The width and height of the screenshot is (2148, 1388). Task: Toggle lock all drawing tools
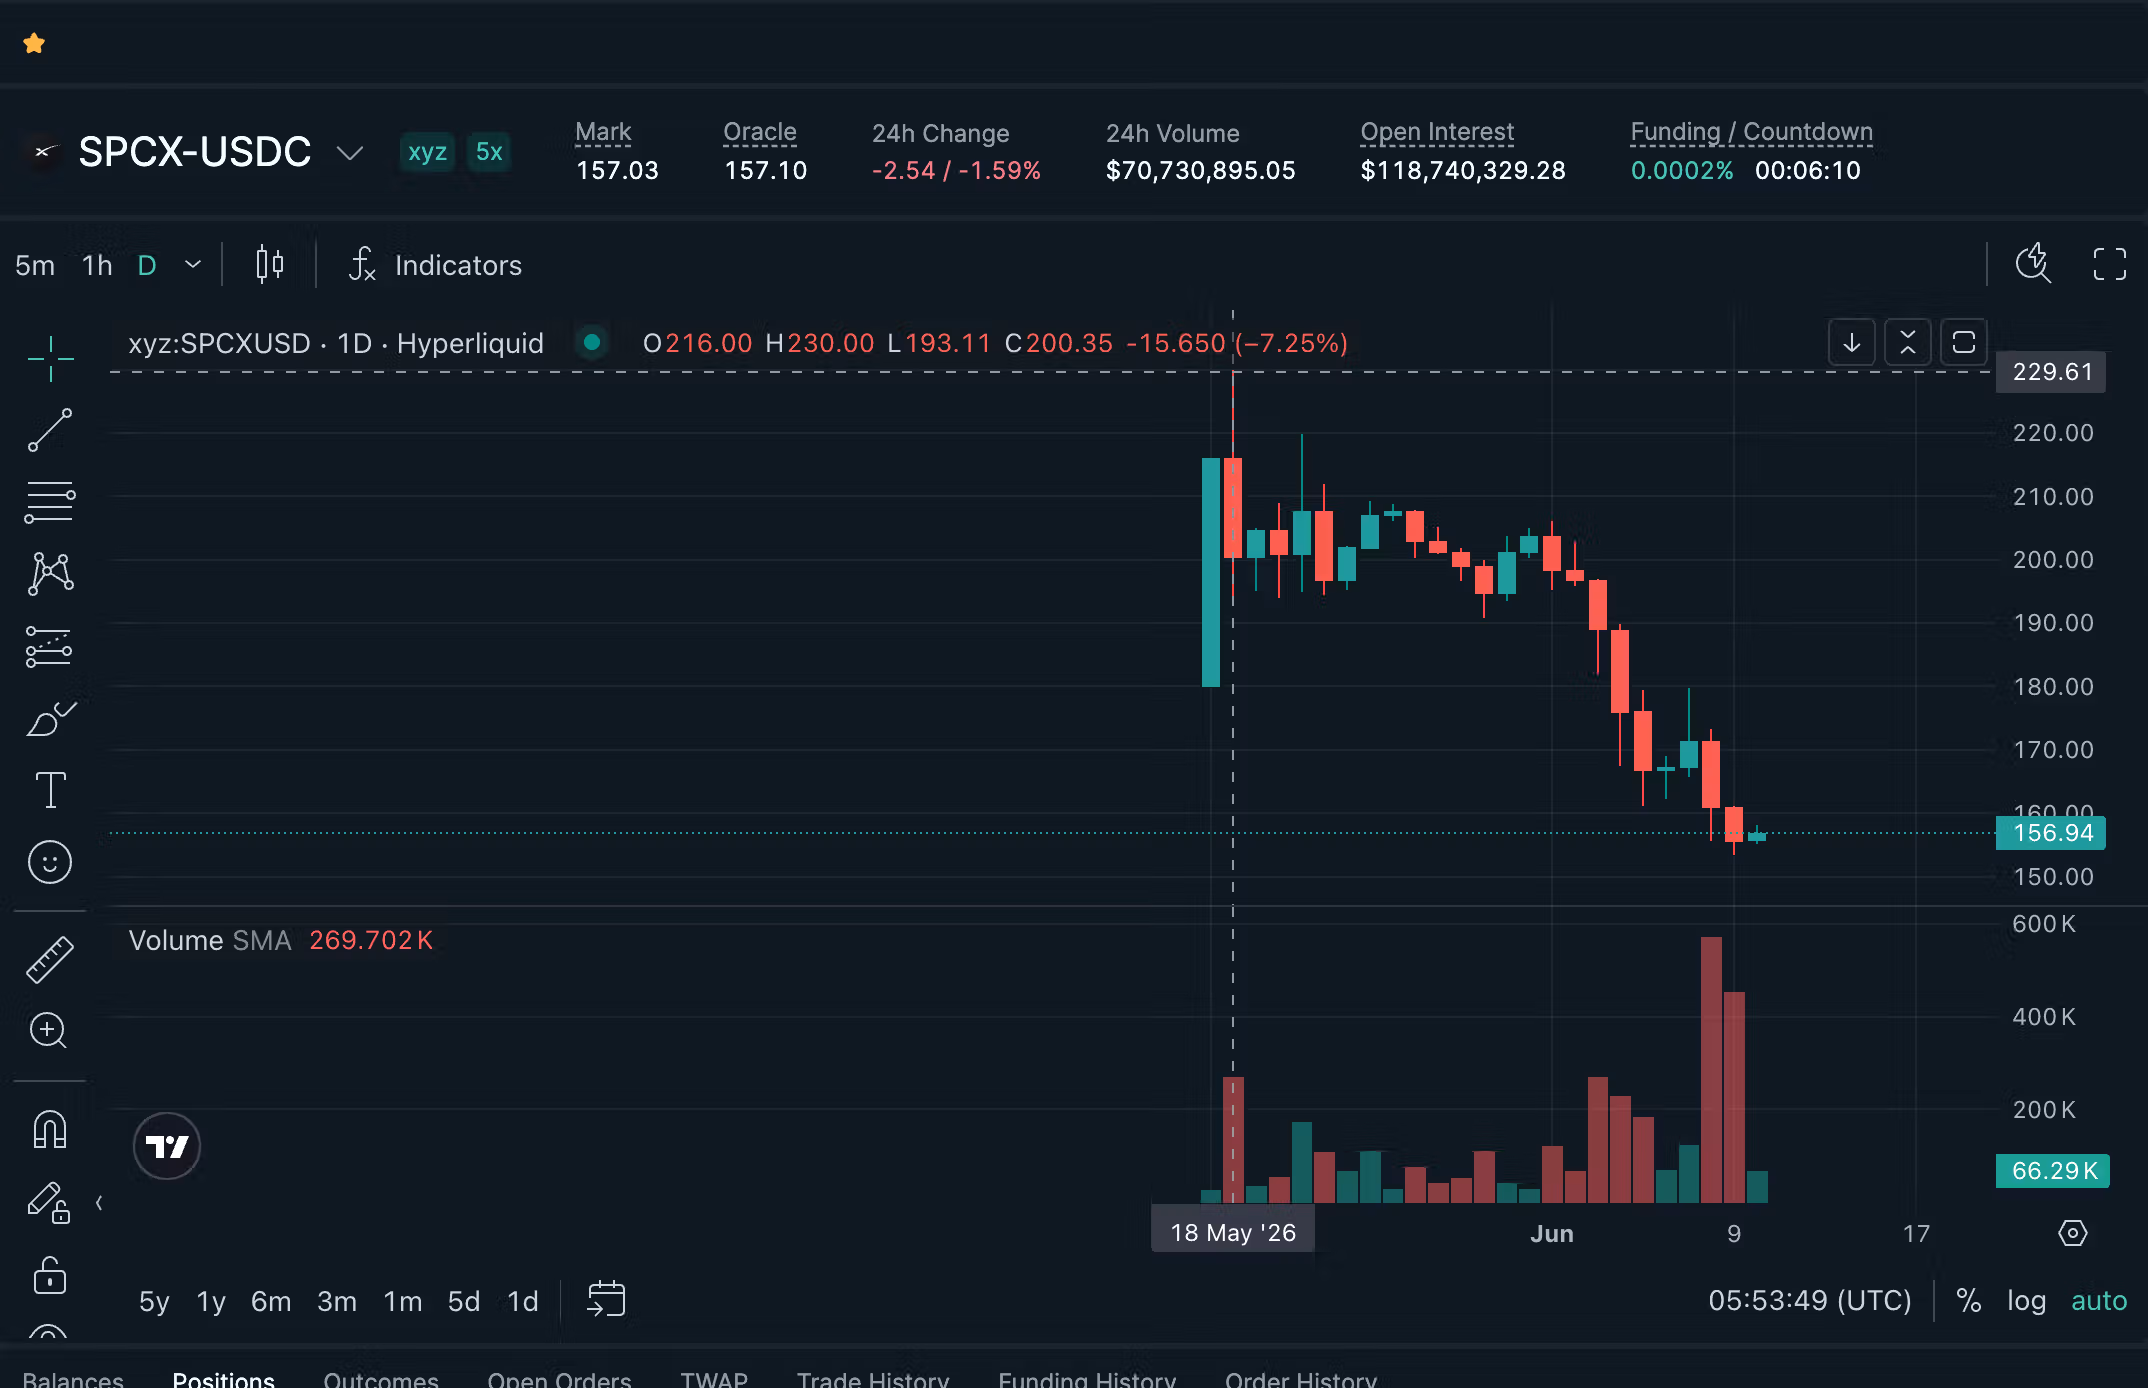[x=50, y=1275]
